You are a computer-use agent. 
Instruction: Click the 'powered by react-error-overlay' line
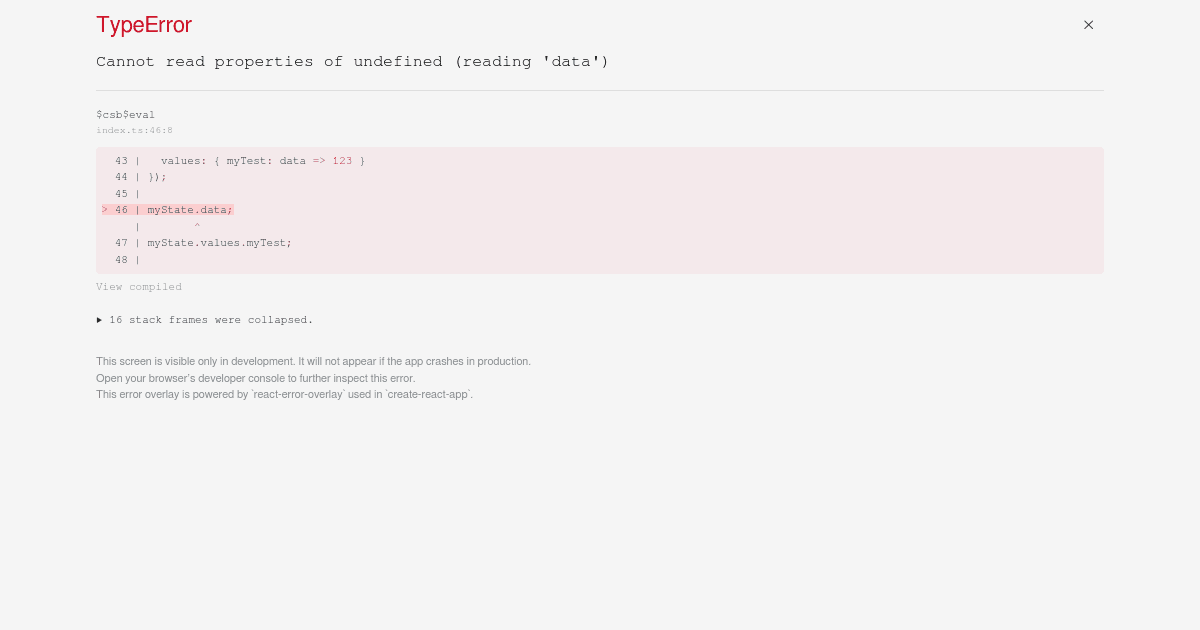pyautogui.click(x=284, y=394)
